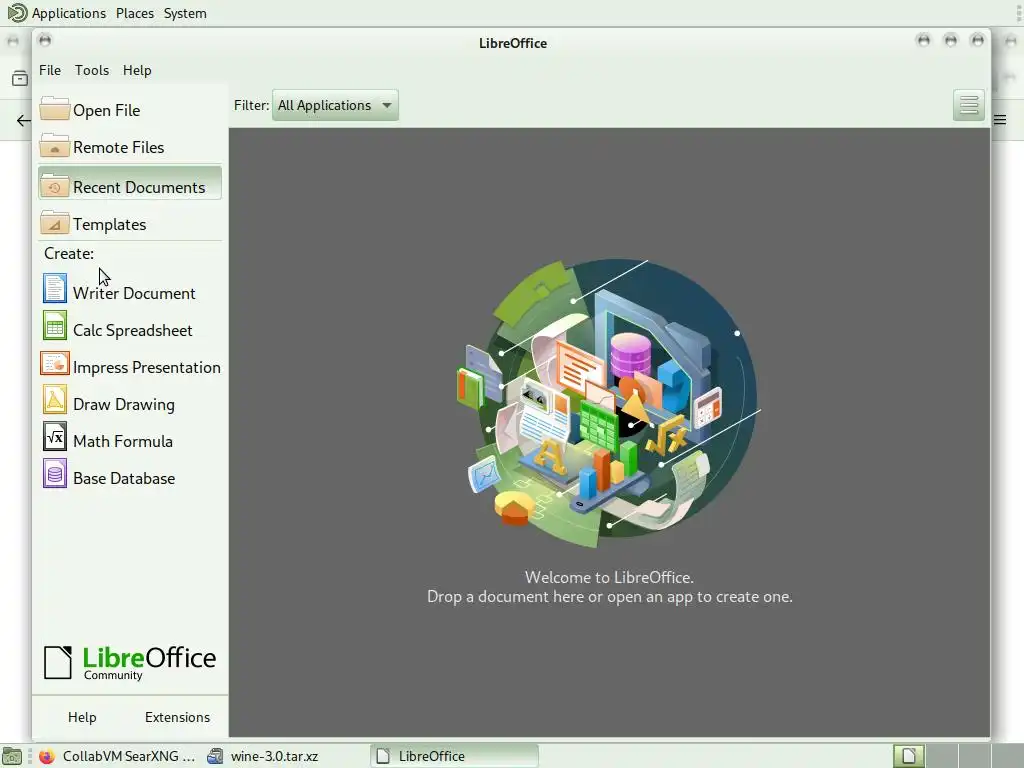This screenshot has width=1024, height=768.
Task: Select the Recent Documents icon
Action: pyautogui.click(x=55, y=187)
